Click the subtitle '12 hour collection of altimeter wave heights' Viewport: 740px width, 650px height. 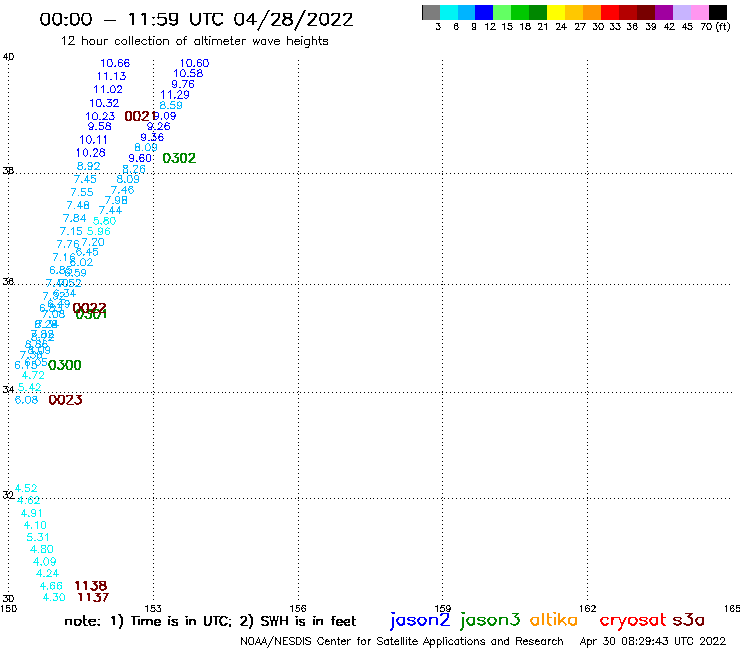click(x=194, y=41)
